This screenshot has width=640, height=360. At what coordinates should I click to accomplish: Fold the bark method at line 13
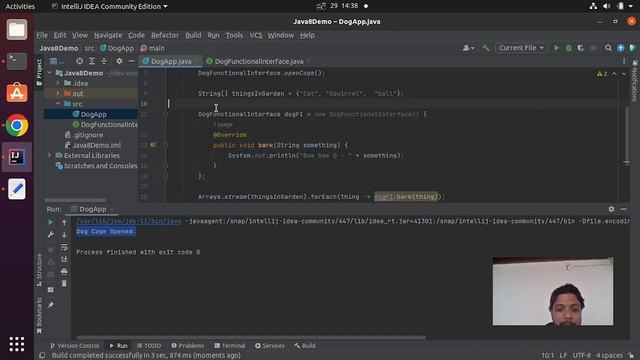165,145
